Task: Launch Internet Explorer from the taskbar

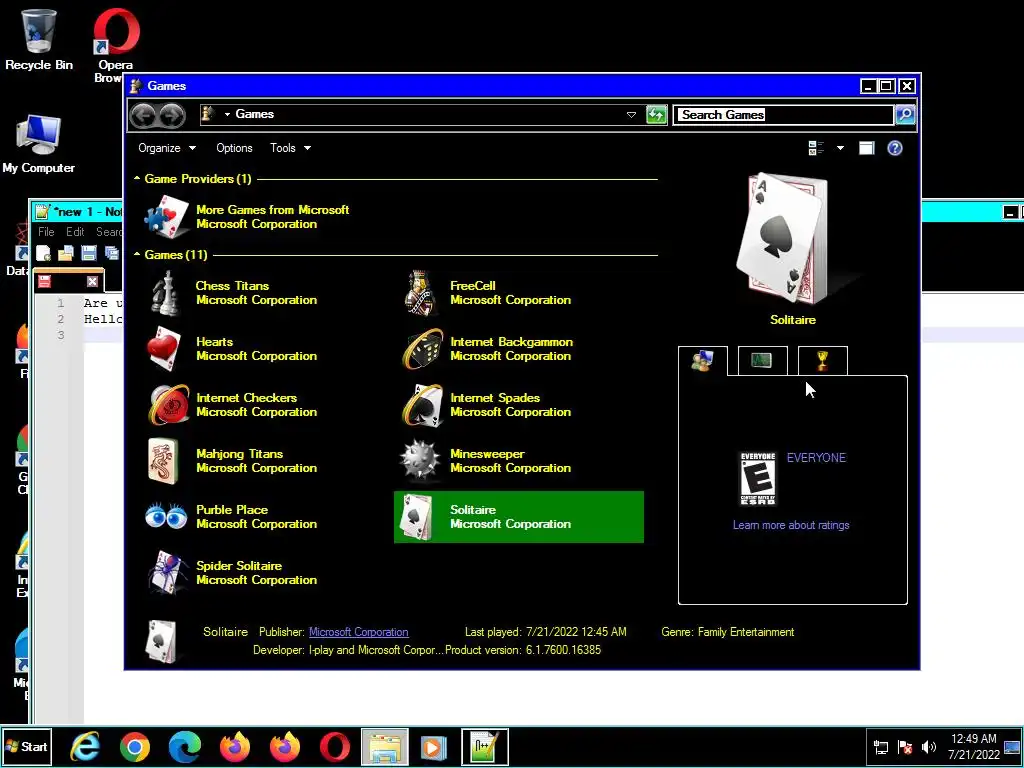Action: tap(86, 746)
